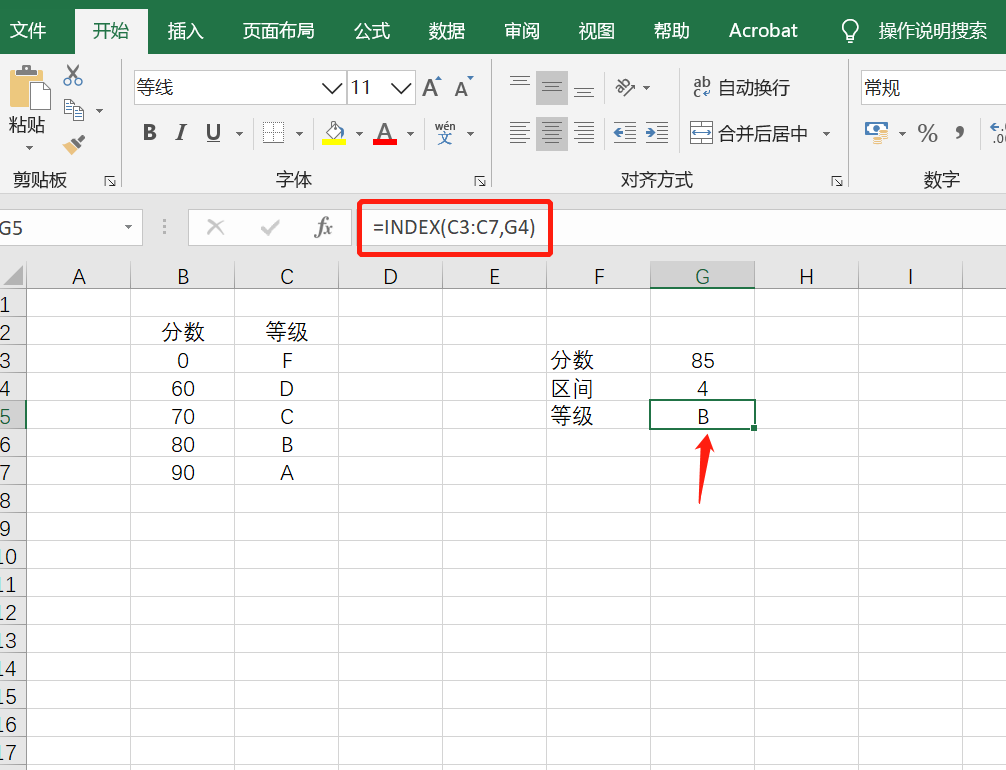Image resolution: width=1006 pixels, height=770 pixels.
Task: Open the fill color dropdown arrow
Action: click(x=358, y=132)
